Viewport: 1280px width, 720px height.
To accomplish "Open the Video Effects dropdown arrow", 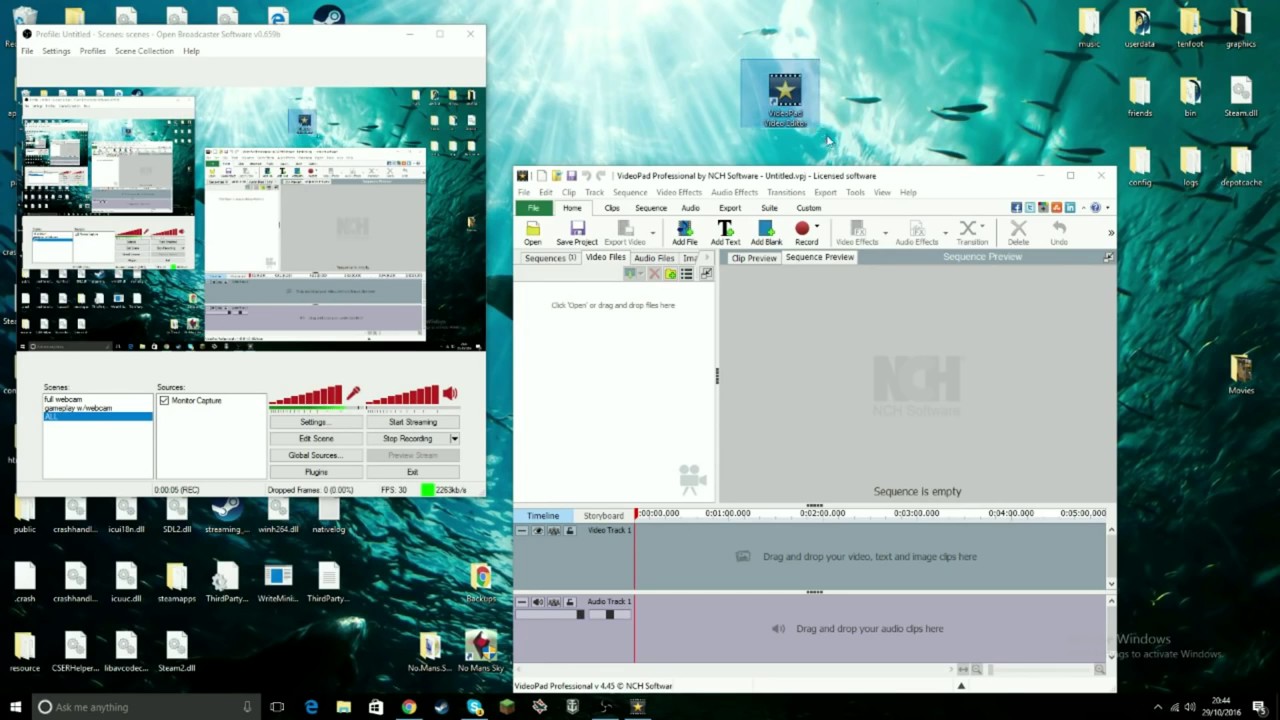I will tap(885, 232).
